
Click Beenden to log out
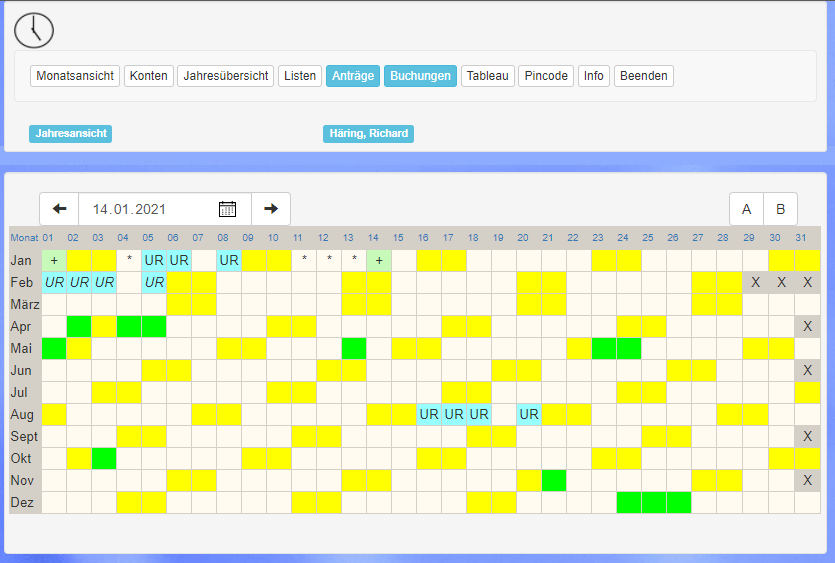[x=644, y=76]
